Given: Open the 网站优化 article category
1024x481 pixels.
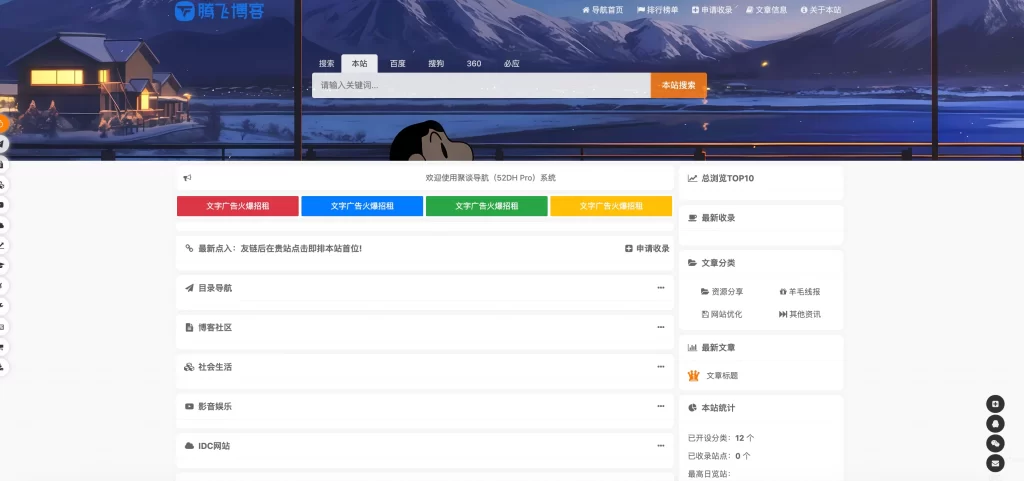Looking at the screenshot, I should coord(722,314).
